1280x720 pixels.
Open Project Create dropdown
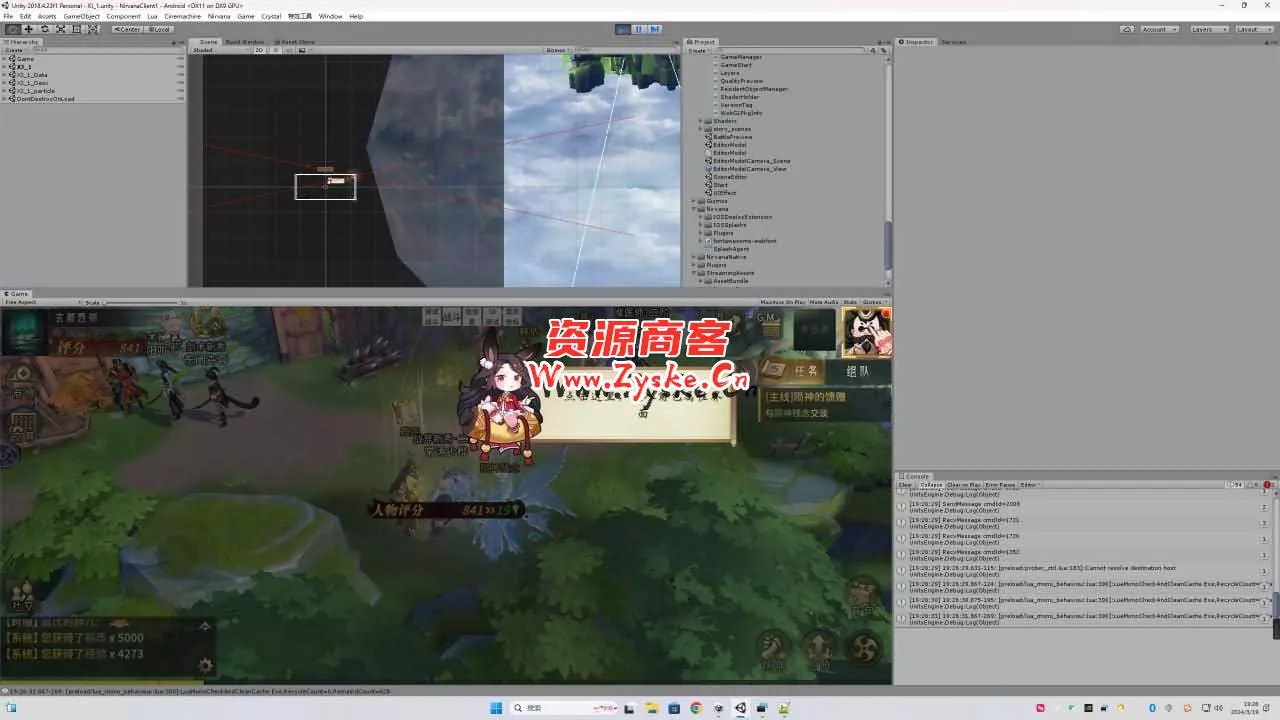(x=698, y=50)
